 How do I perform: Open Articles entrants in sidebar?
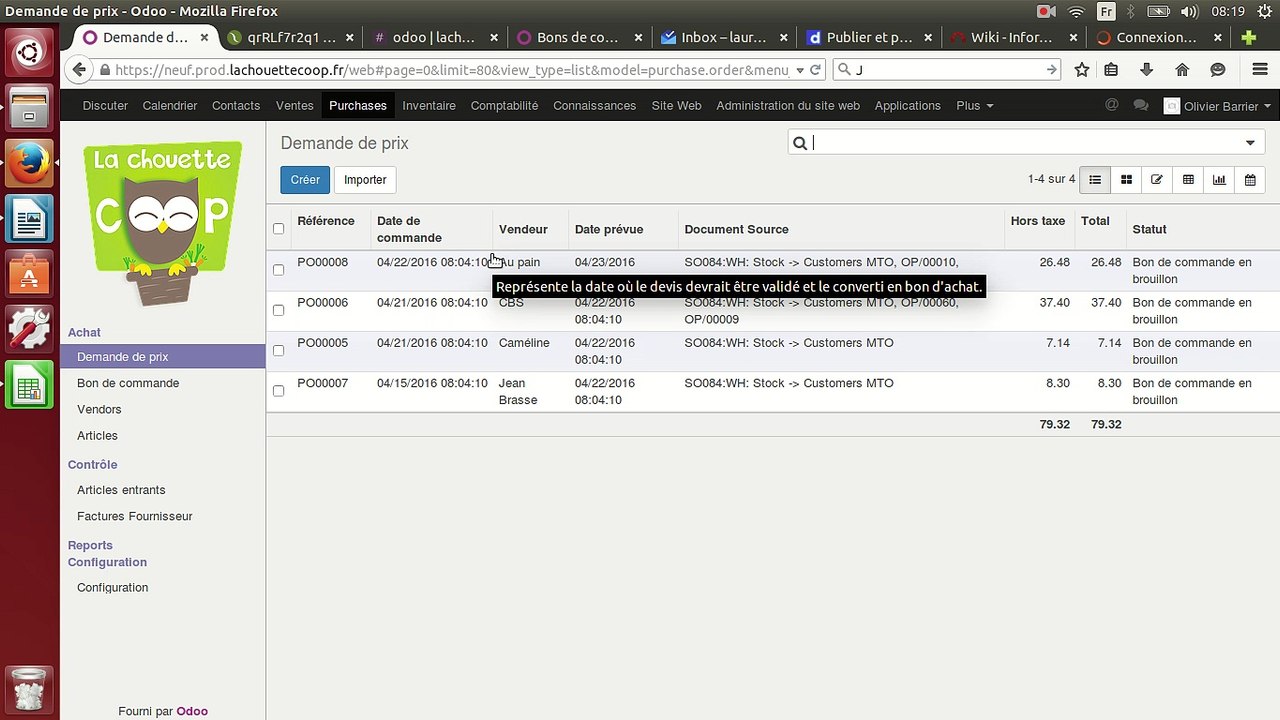pos(121,490)
